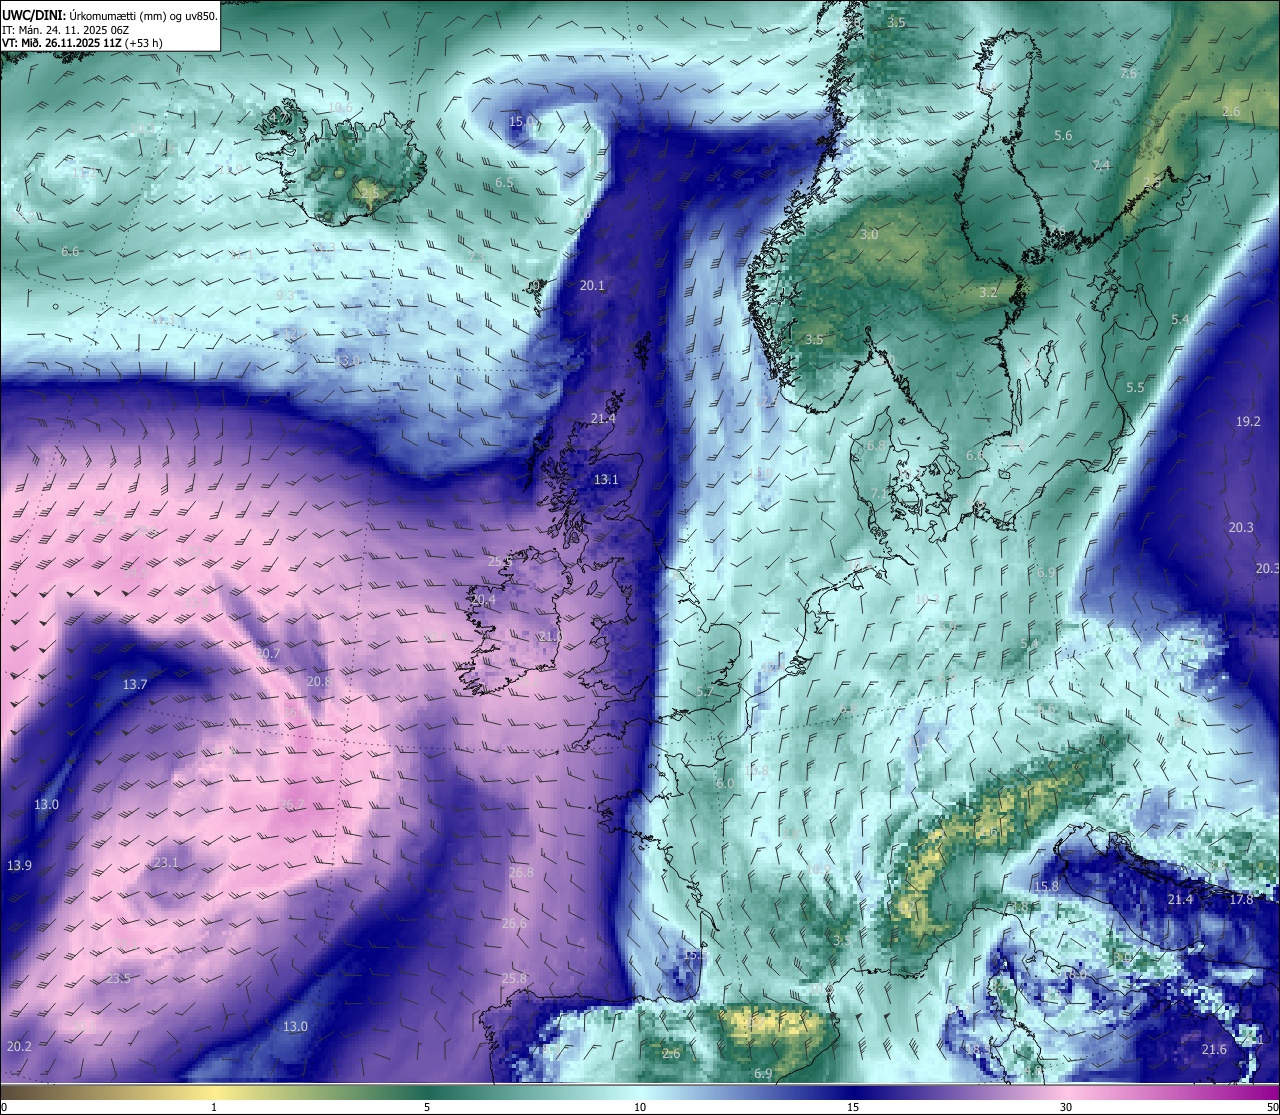Click the 23.5 value in the southwest Atlantic
Screen dimensions: 1280x1115
tap(118, 978)
